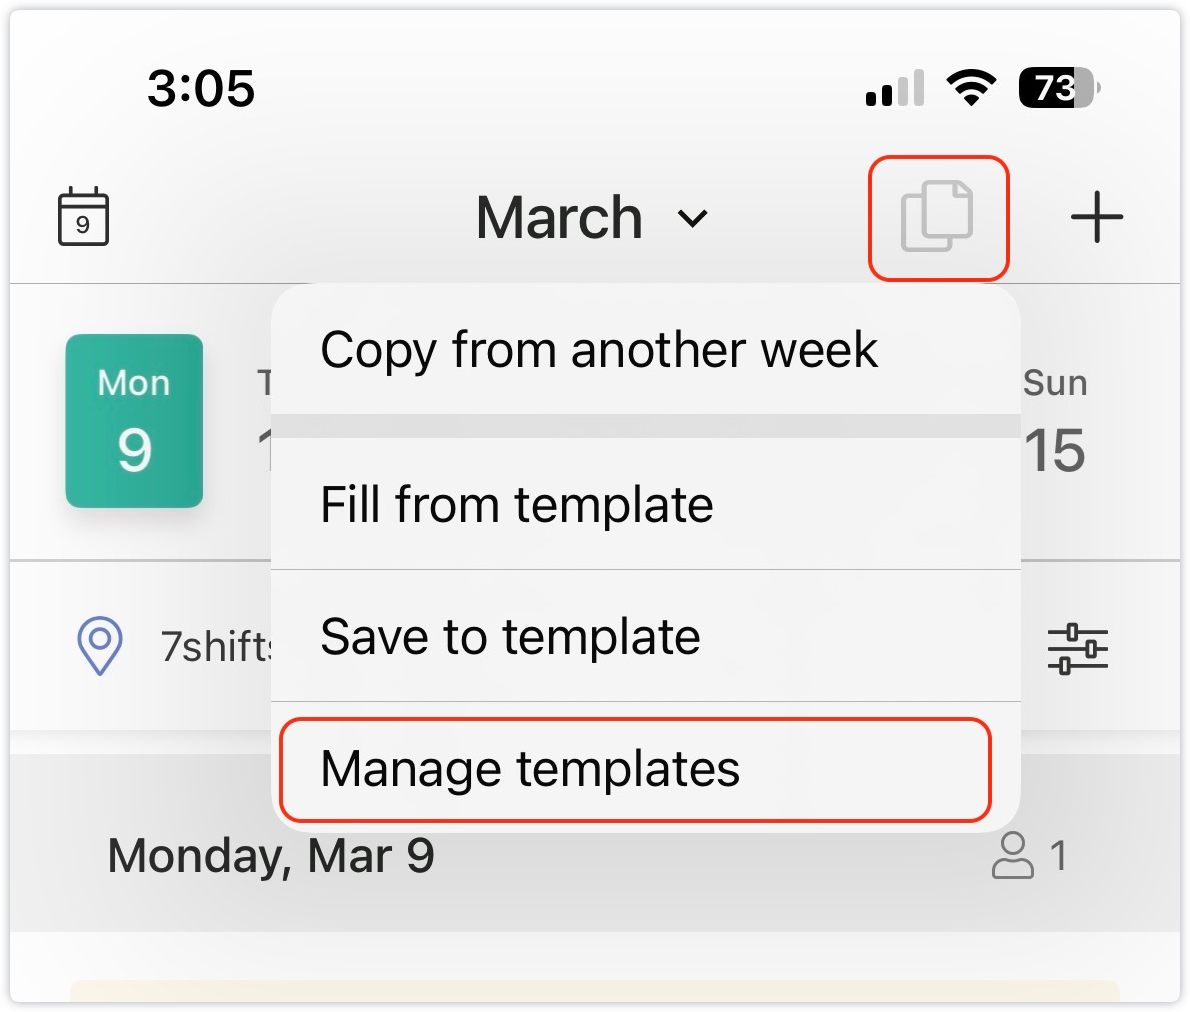Switch to Sun 15 in week strip
The image size is (1190, 1012).
coord(1055,421)
